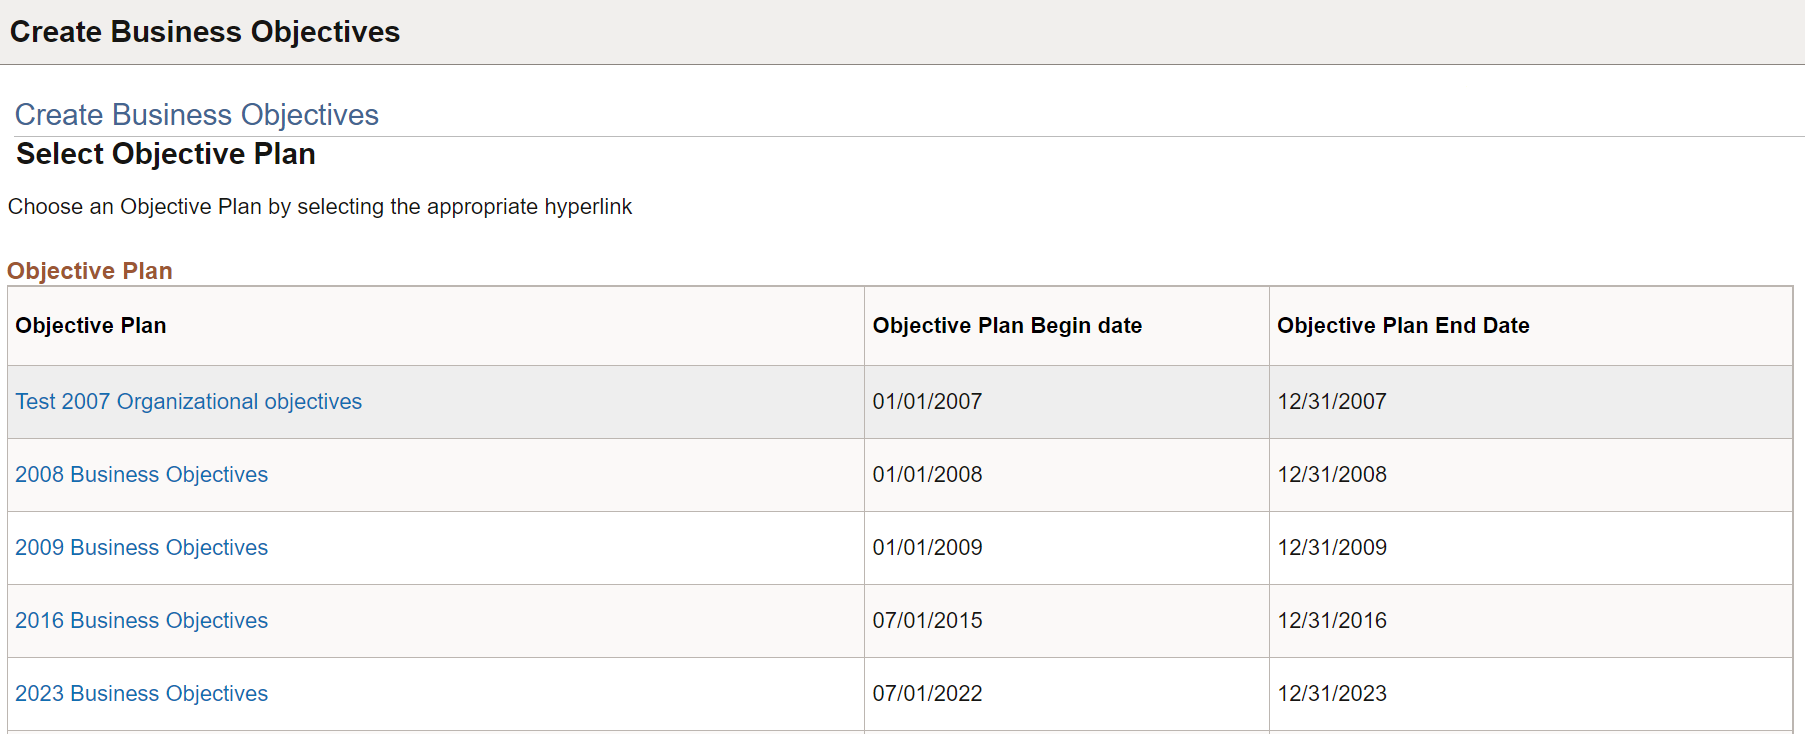The height and width of the screenshot is (734, 1805).
Task: Click the 01/01/2008 begin date cell
Action: click(927, 475)
